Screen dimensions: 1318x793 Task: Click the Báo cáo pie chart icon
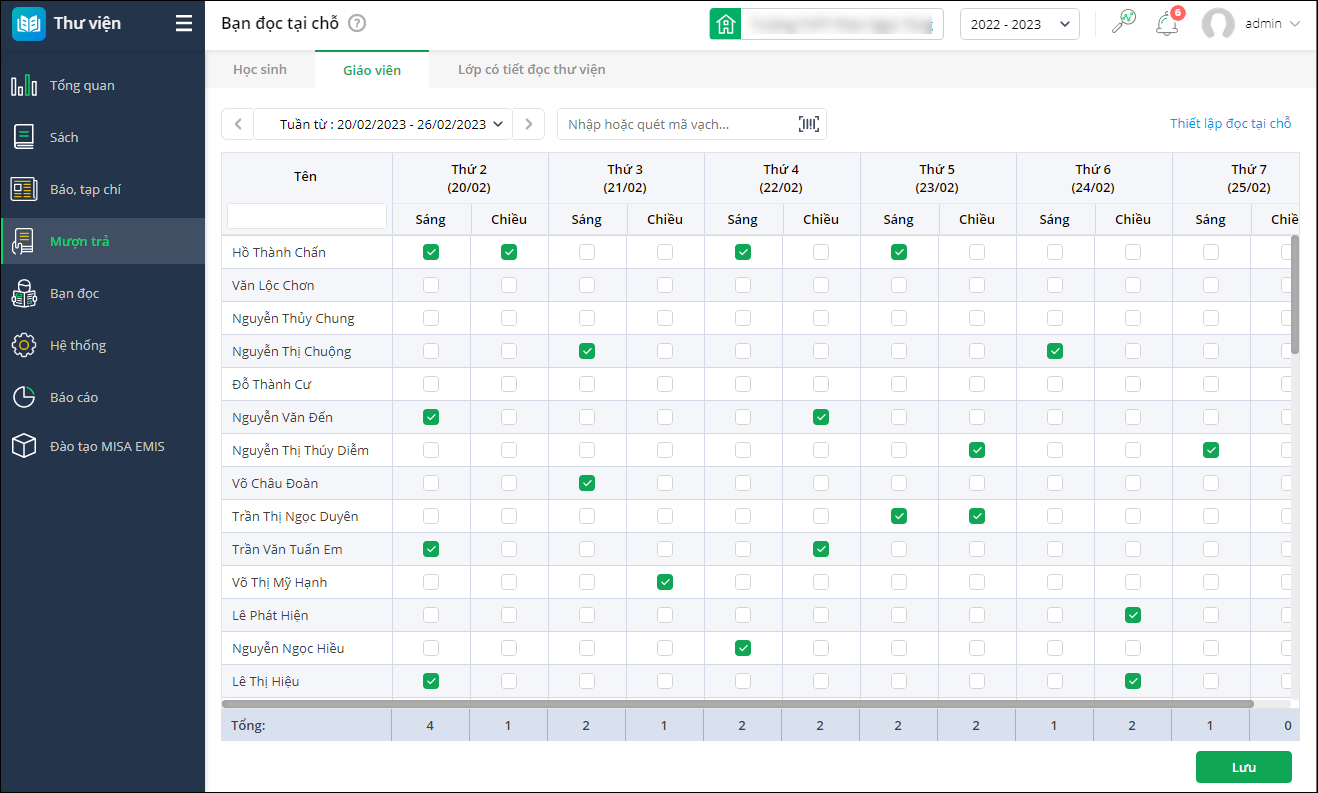pyautogui.click(x=24, y=397)
